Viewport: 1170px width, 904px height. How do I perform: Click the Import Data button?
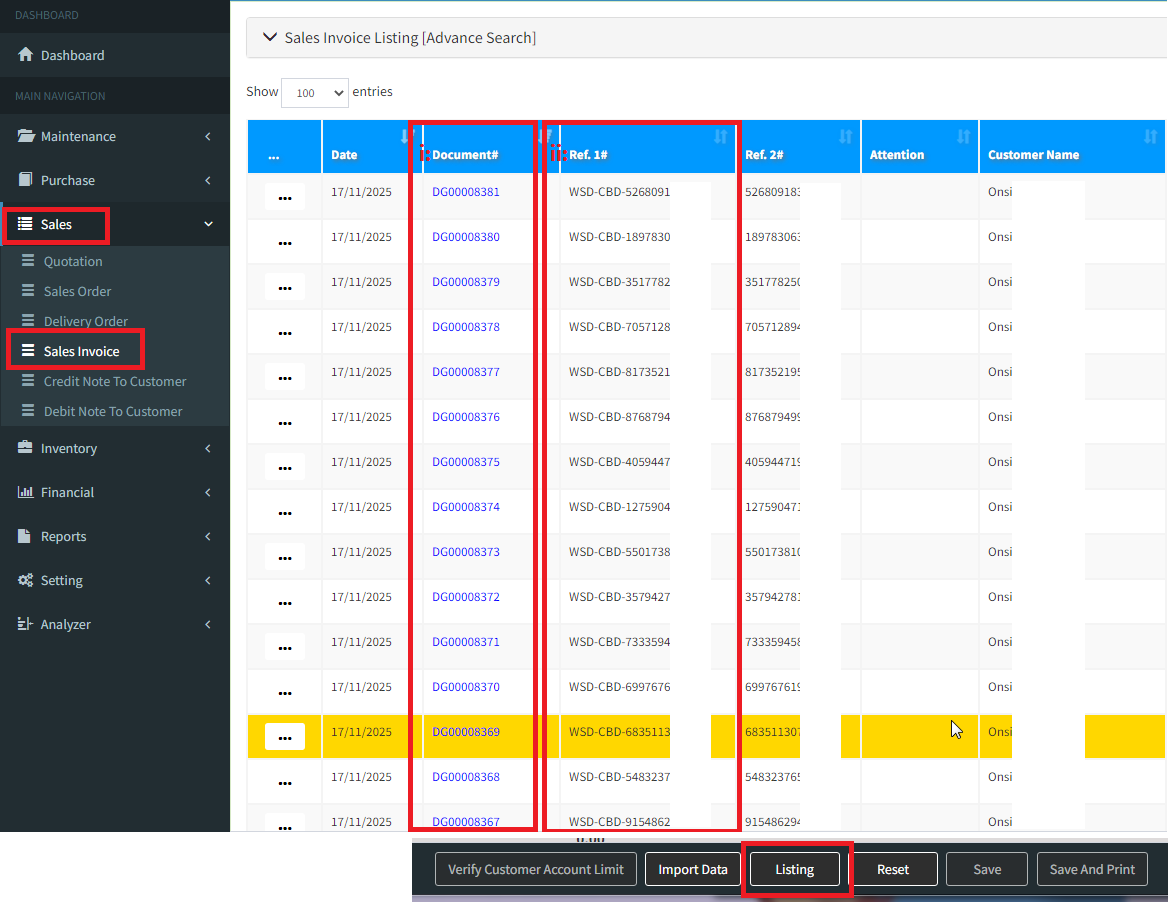coord(692,869)
